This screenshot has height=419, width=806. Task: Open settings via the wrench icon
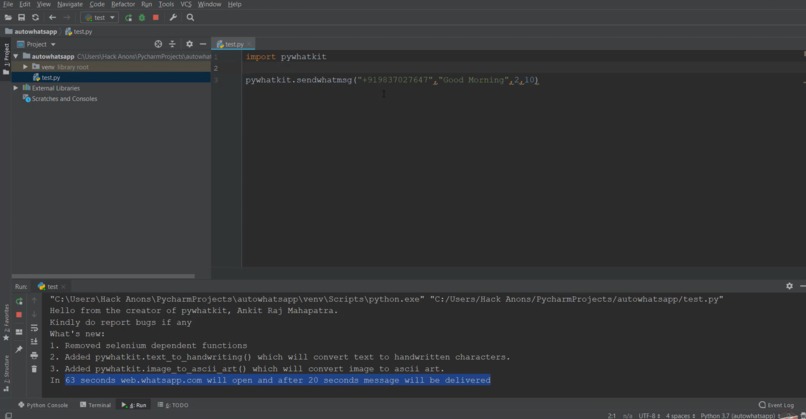coord(173,17)
